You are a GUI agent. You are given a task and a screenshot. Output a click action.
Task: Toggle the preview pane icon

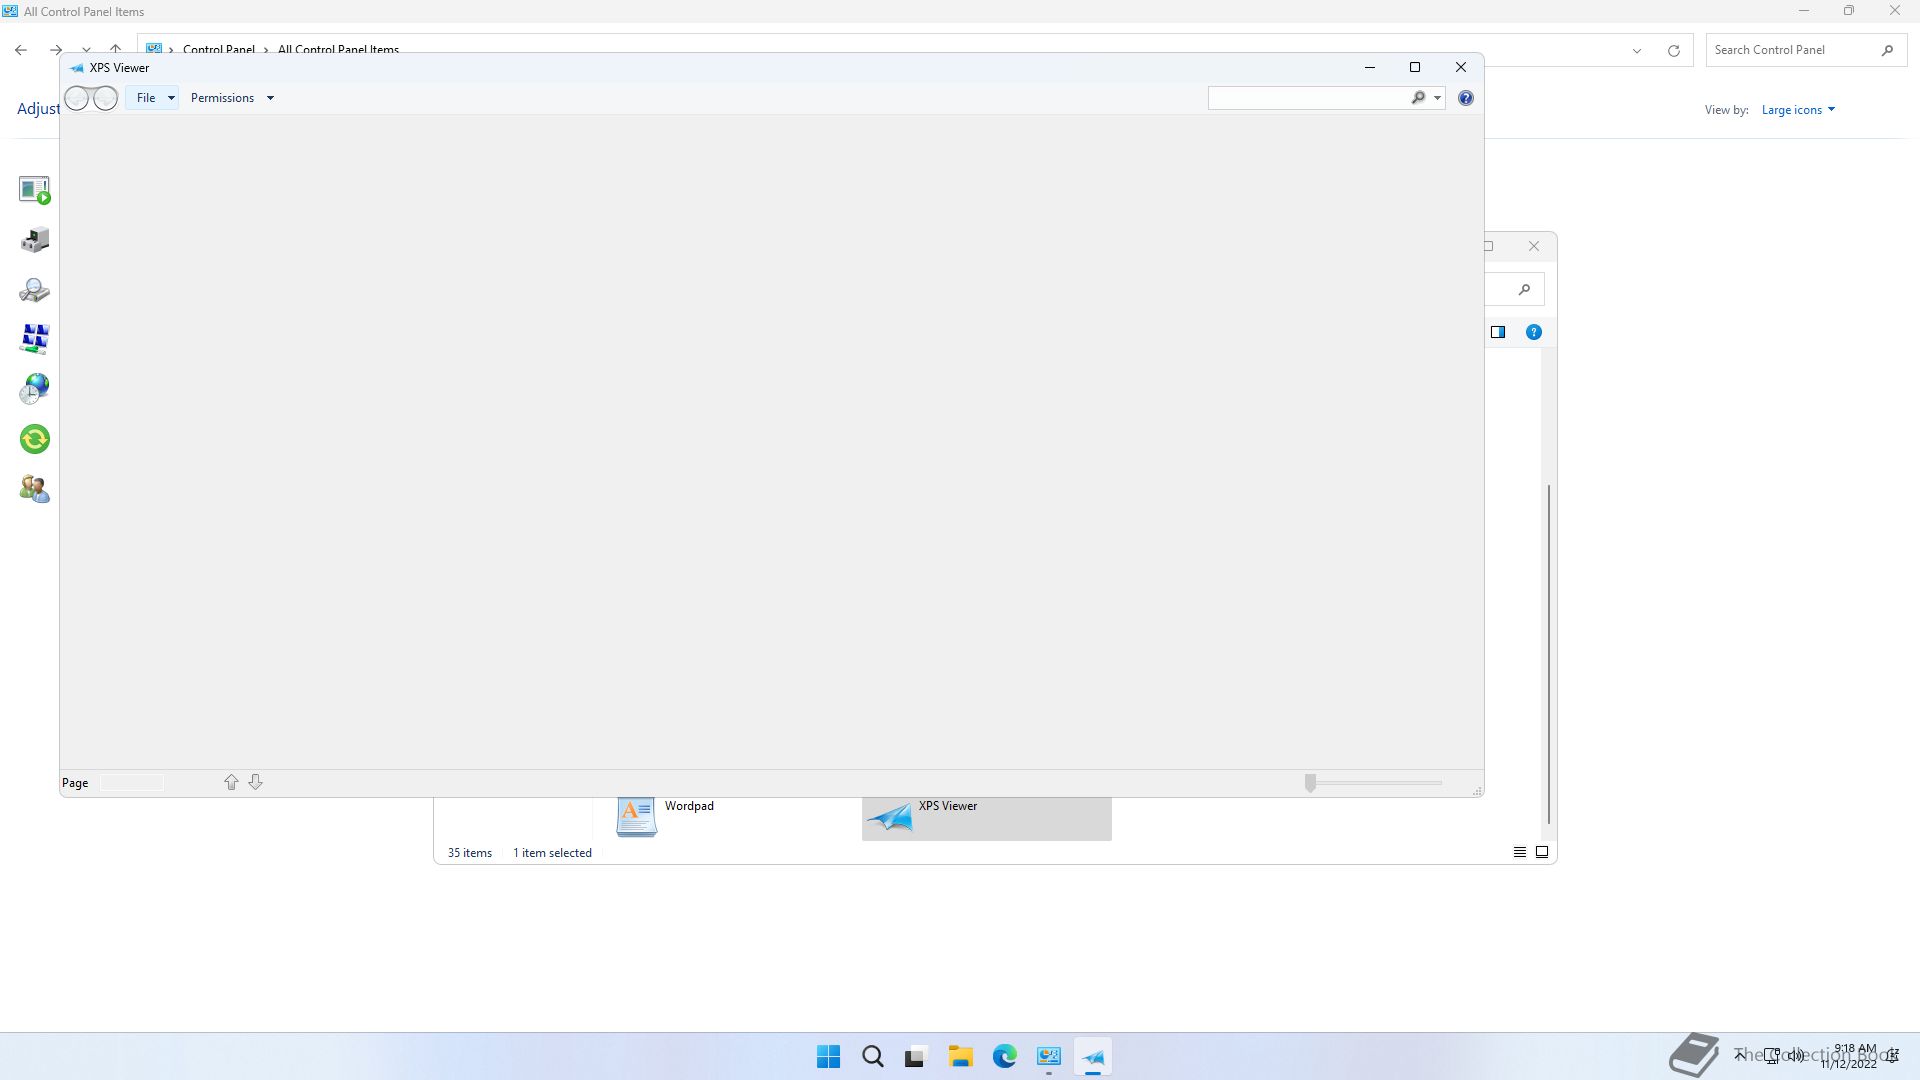(1498, 332)
